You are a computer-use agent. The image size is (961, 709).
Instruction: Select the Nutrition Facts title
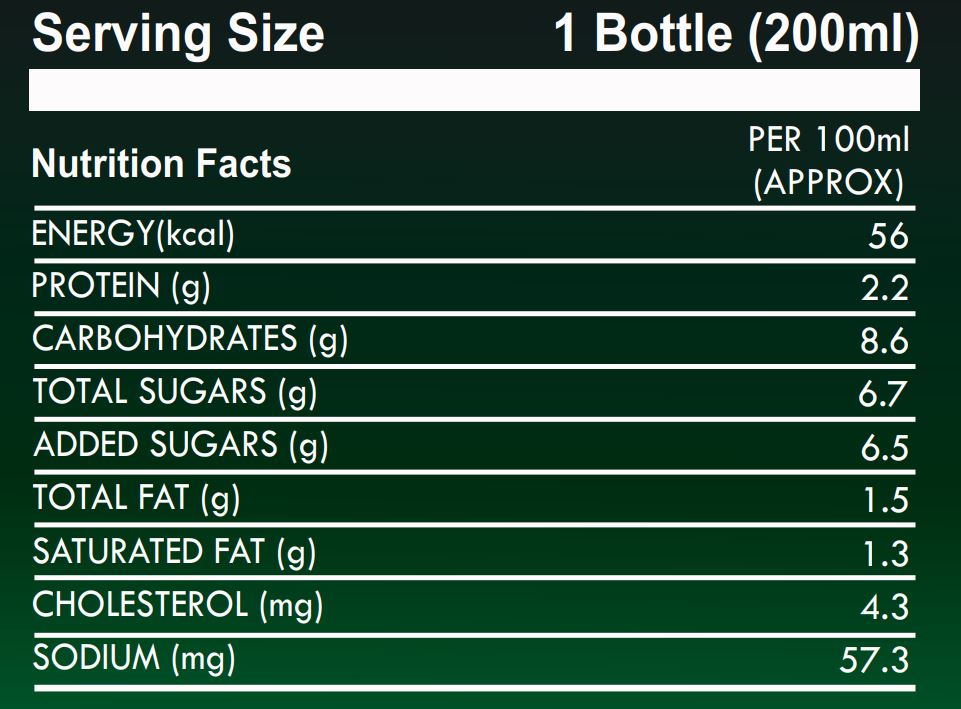[161, 164]
